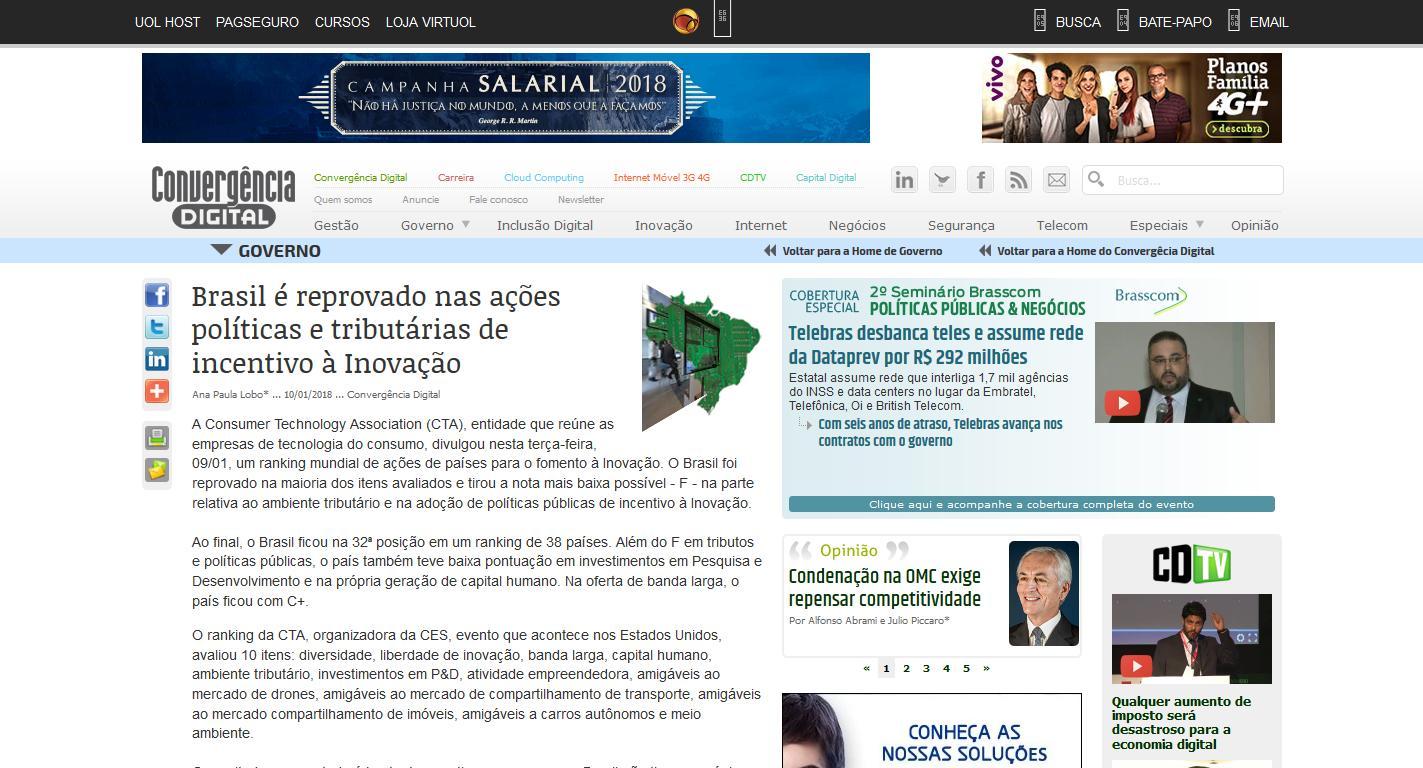The width and height of the screenshot is (1423, 768).
Task: Open the Gestão menu item
Action: (336, 225)
